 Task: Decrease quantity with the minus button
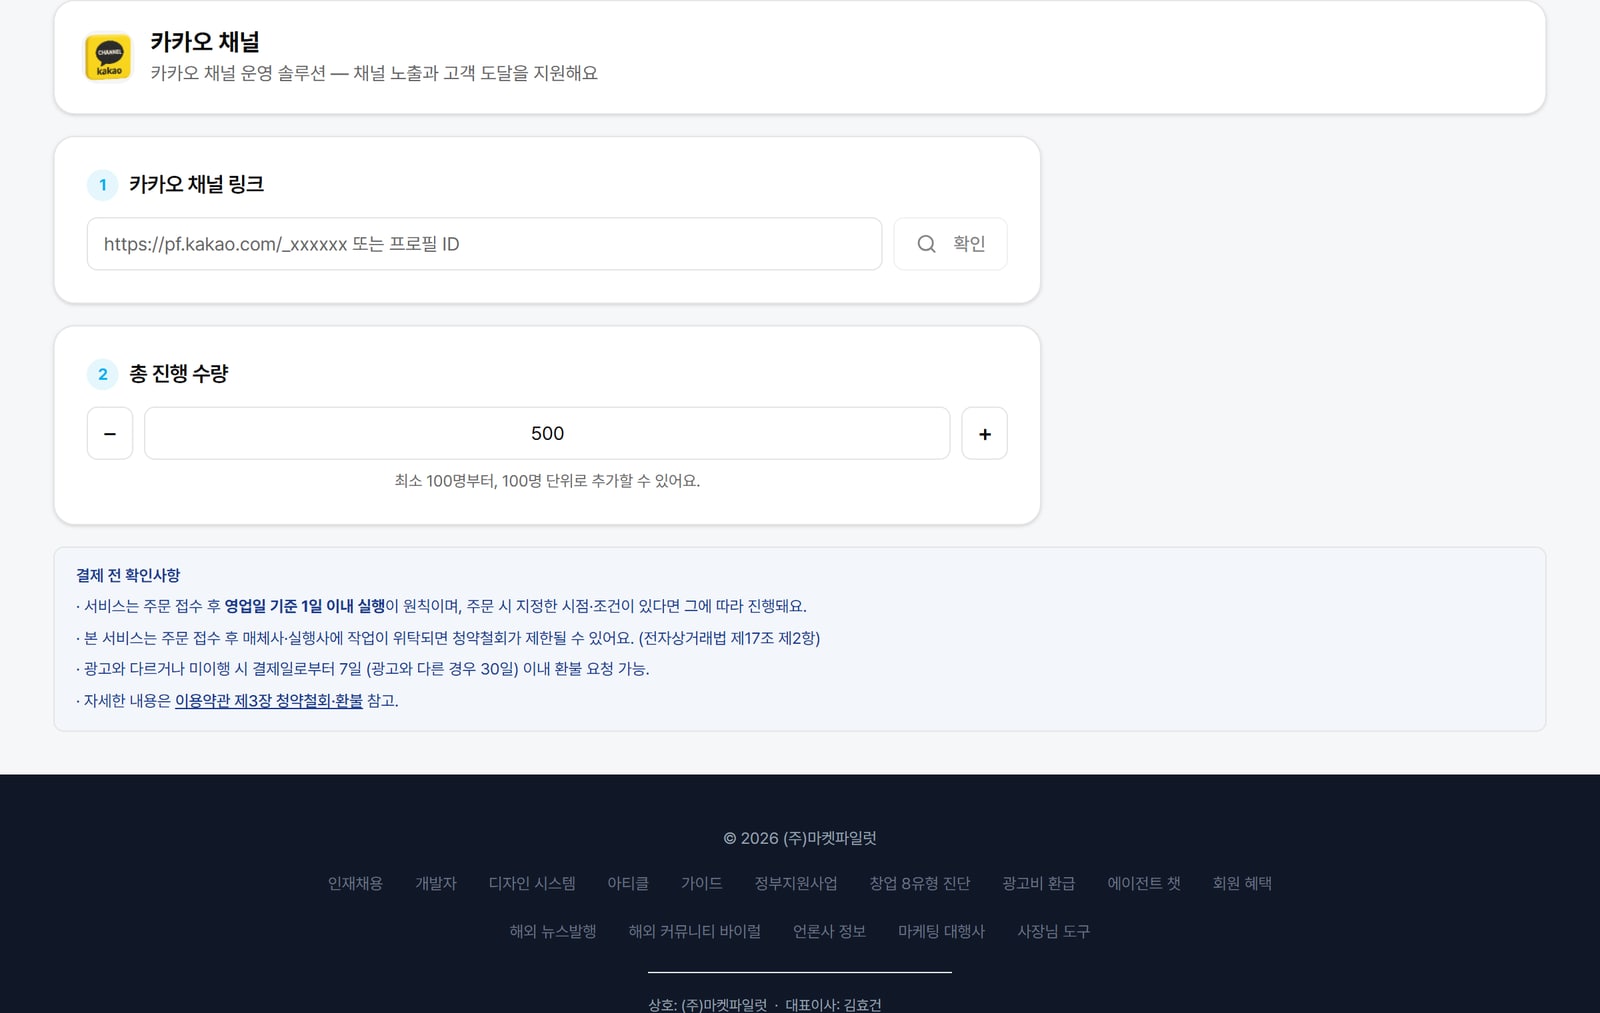tap(110, 433)
